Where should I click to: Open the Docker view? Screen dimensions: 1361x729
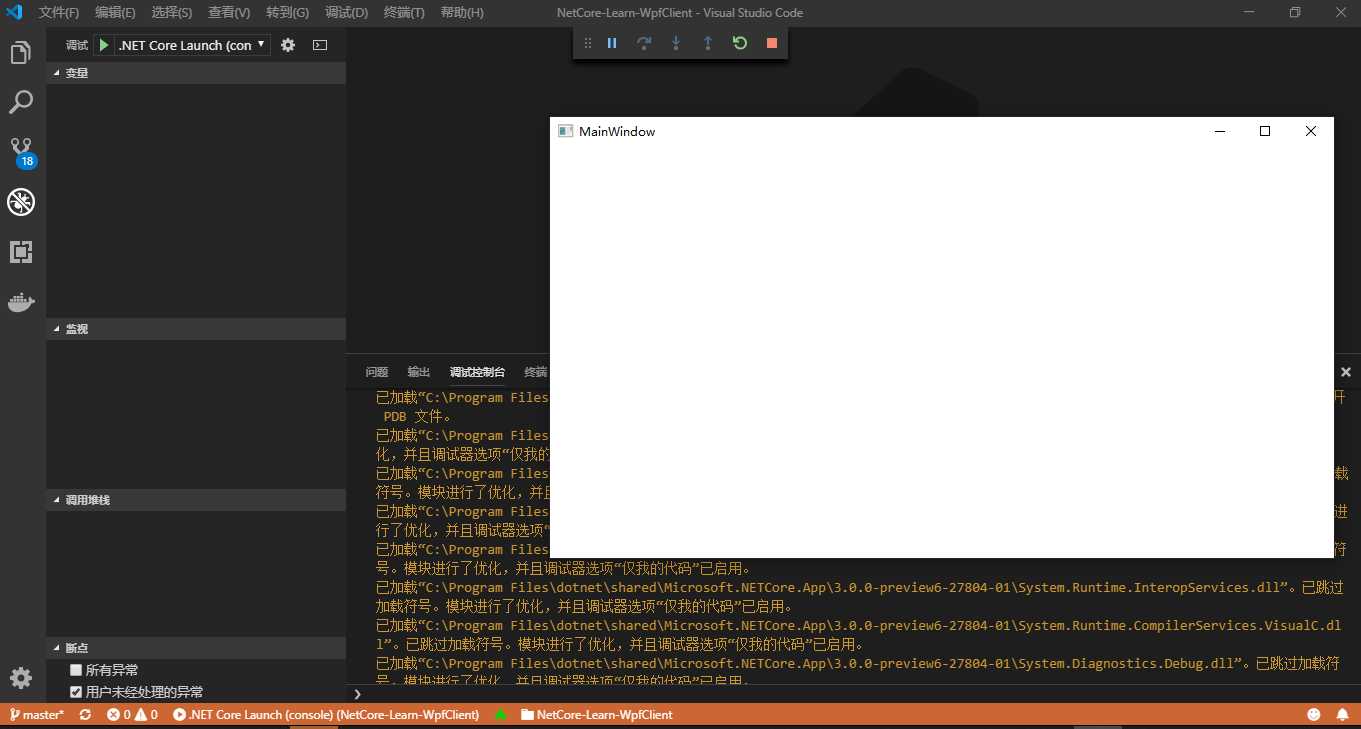(x=21, y=302)
